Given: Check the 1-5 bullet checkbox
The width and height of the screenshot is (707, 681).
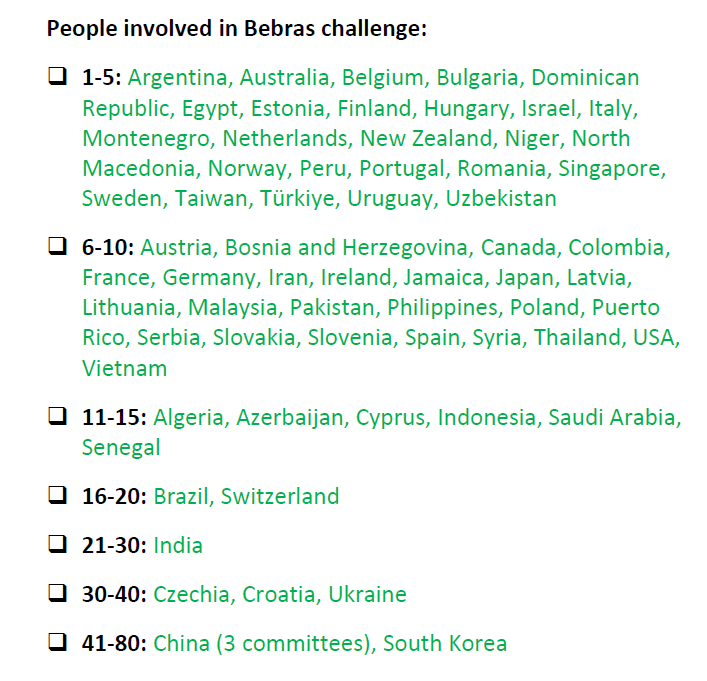Looking at the screenshot, I should 58,76.
